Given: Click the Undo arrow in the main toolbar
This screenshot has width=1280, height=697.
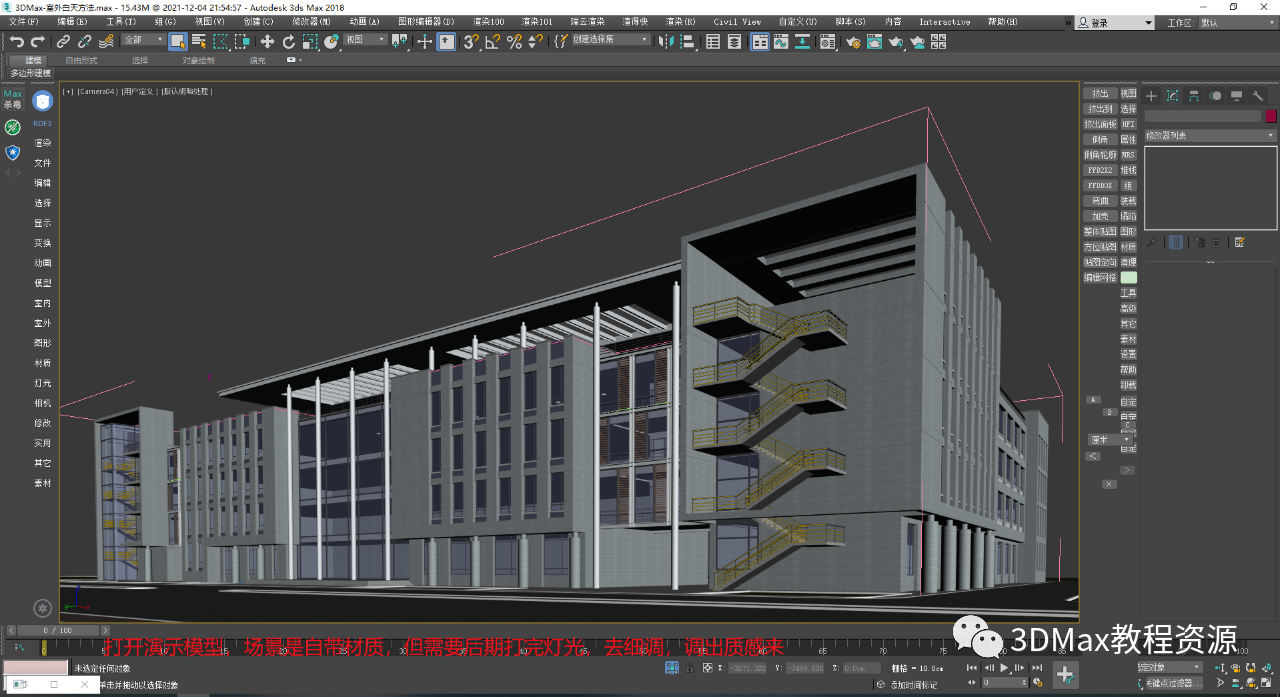Looking at the screenshot, I should pos(17,41).
